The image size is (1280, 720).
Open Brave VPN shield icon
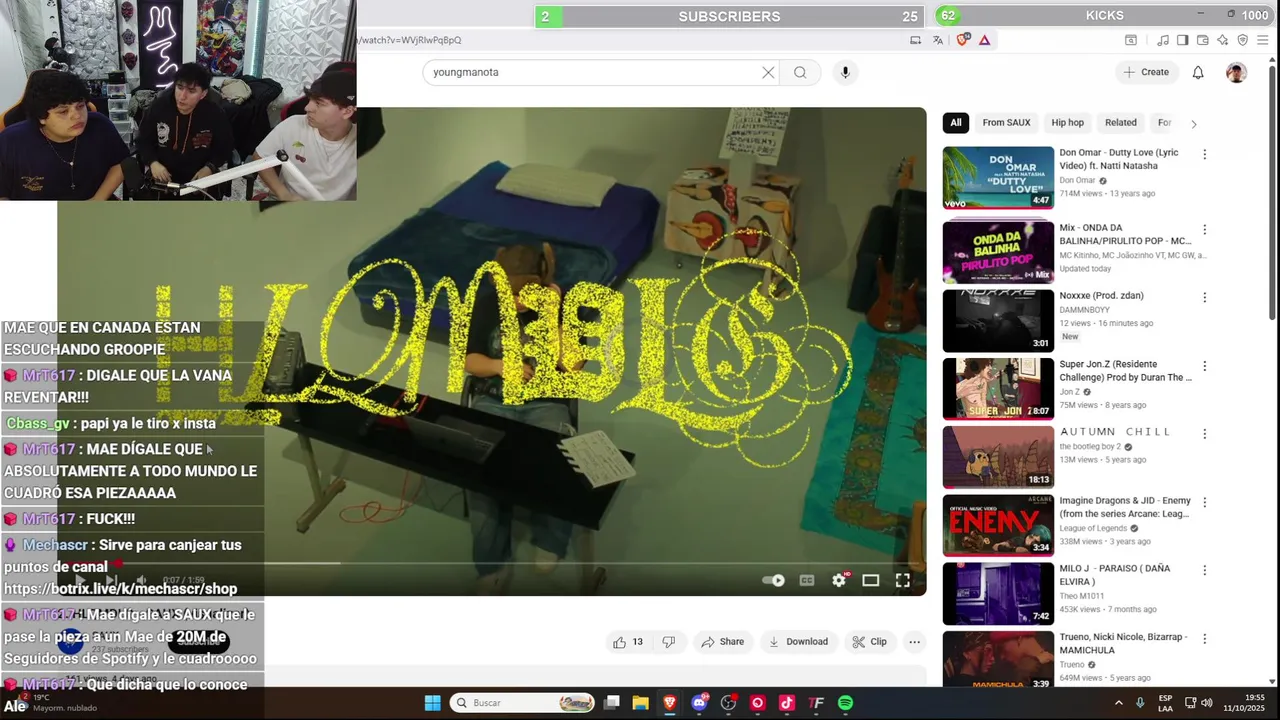pos(1243,40)
